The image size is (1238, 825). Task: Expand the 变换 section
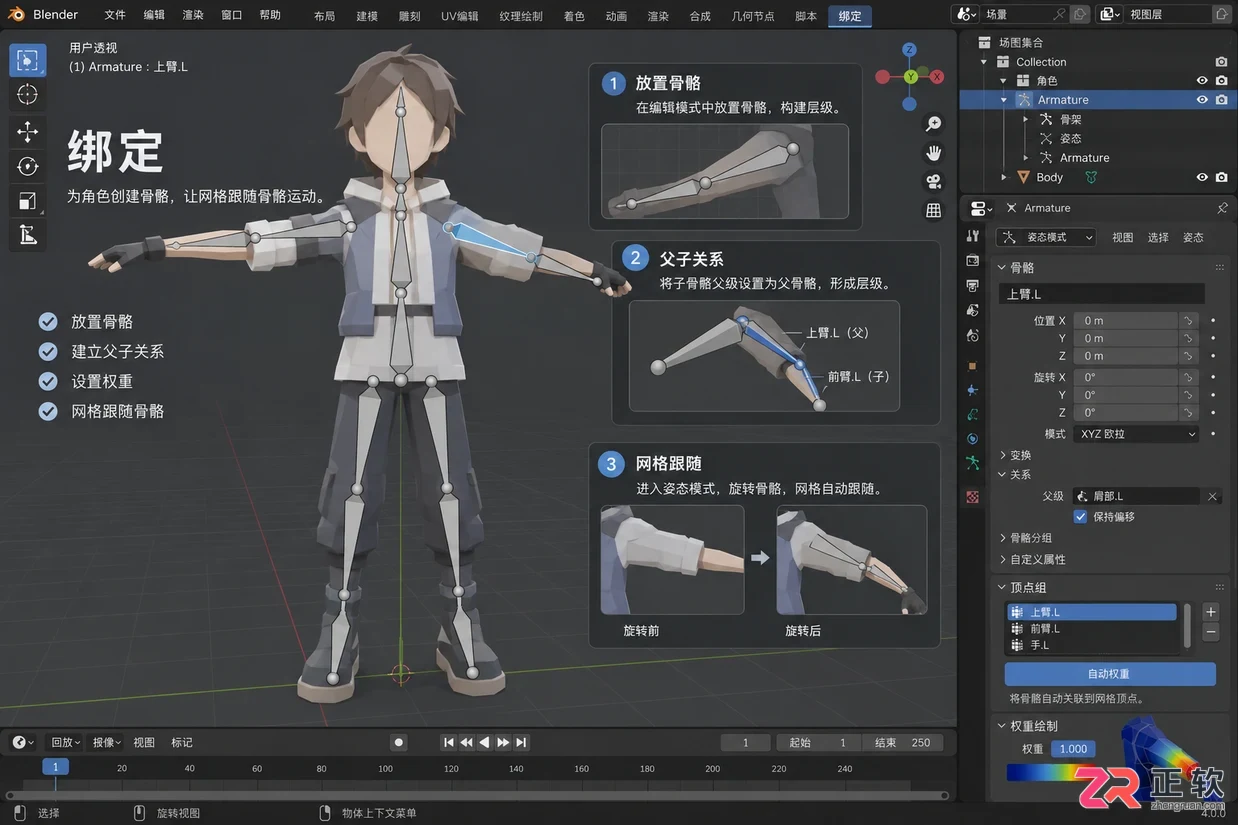(1016, 455)
